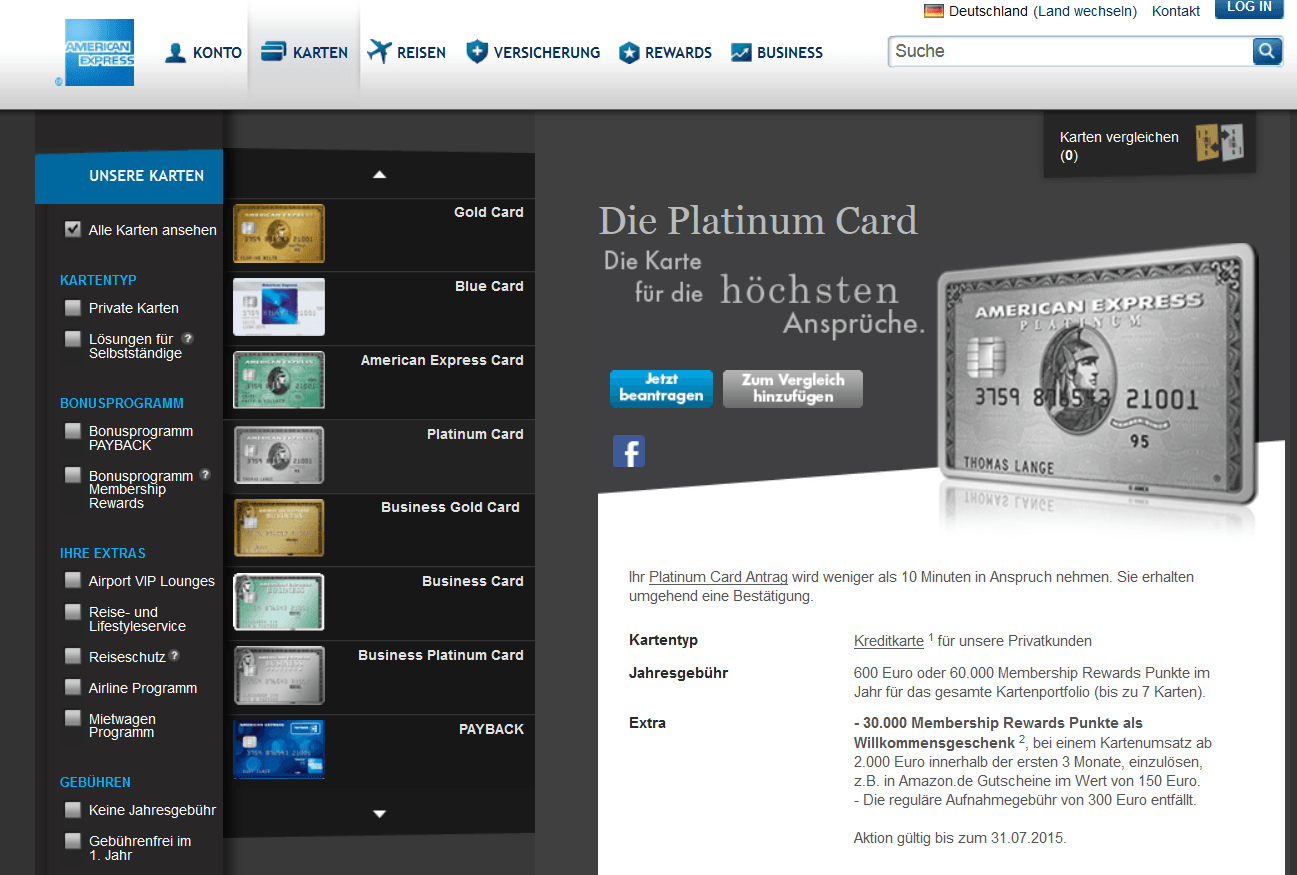Viewport: 1297px width, 875px height.
Task: Select the green Business Card thumbnail
Action: tap(279, 602)
